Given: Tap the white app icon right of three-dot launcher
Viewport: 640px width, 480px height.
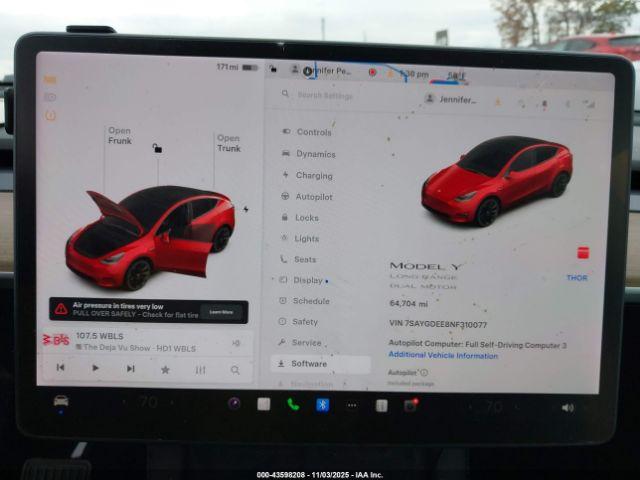Looking at the screenshot, I should [x=381, y=406].
